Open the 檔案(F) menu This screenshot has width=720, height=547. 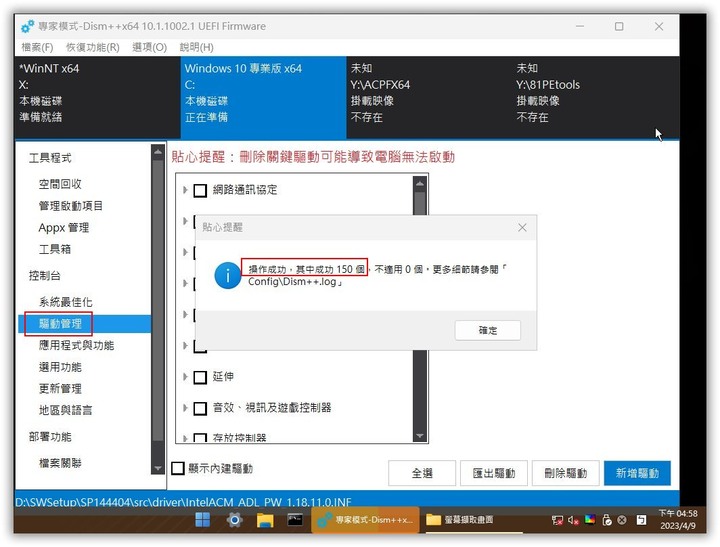coord(37,47)
